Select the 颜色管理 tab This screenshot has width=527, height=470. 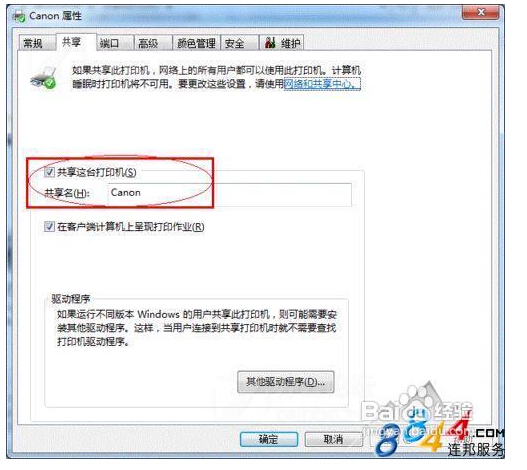coord(196,43)
